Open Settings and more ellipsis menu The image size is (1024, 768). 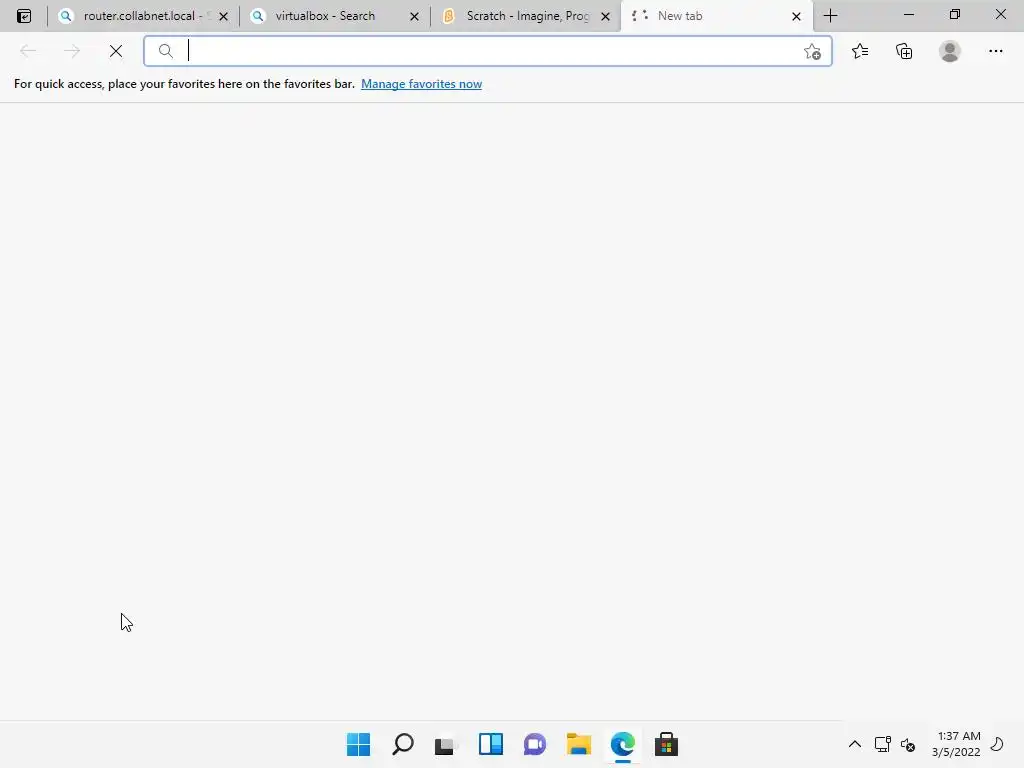(x=995, y=51)
